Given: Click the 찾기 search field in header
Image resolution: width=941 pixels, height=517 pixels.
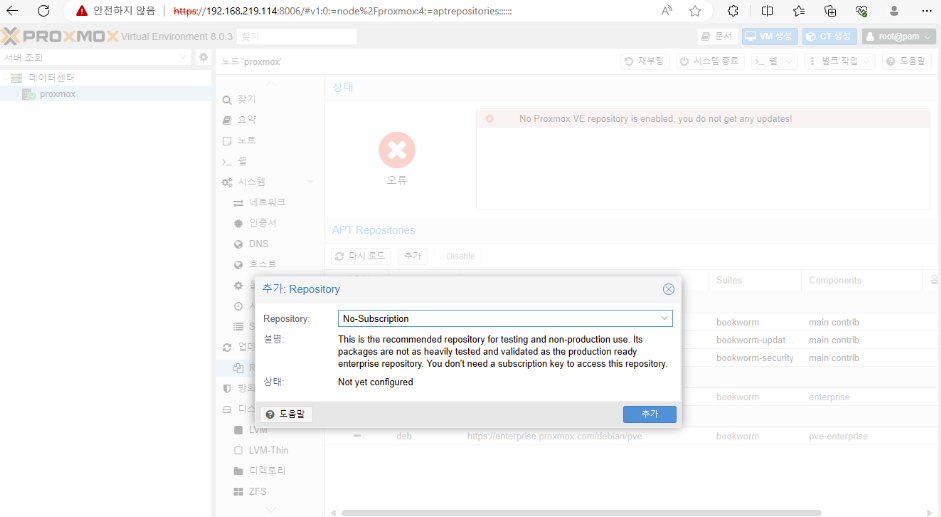Looking at the screenshot, I should point(296,37).
